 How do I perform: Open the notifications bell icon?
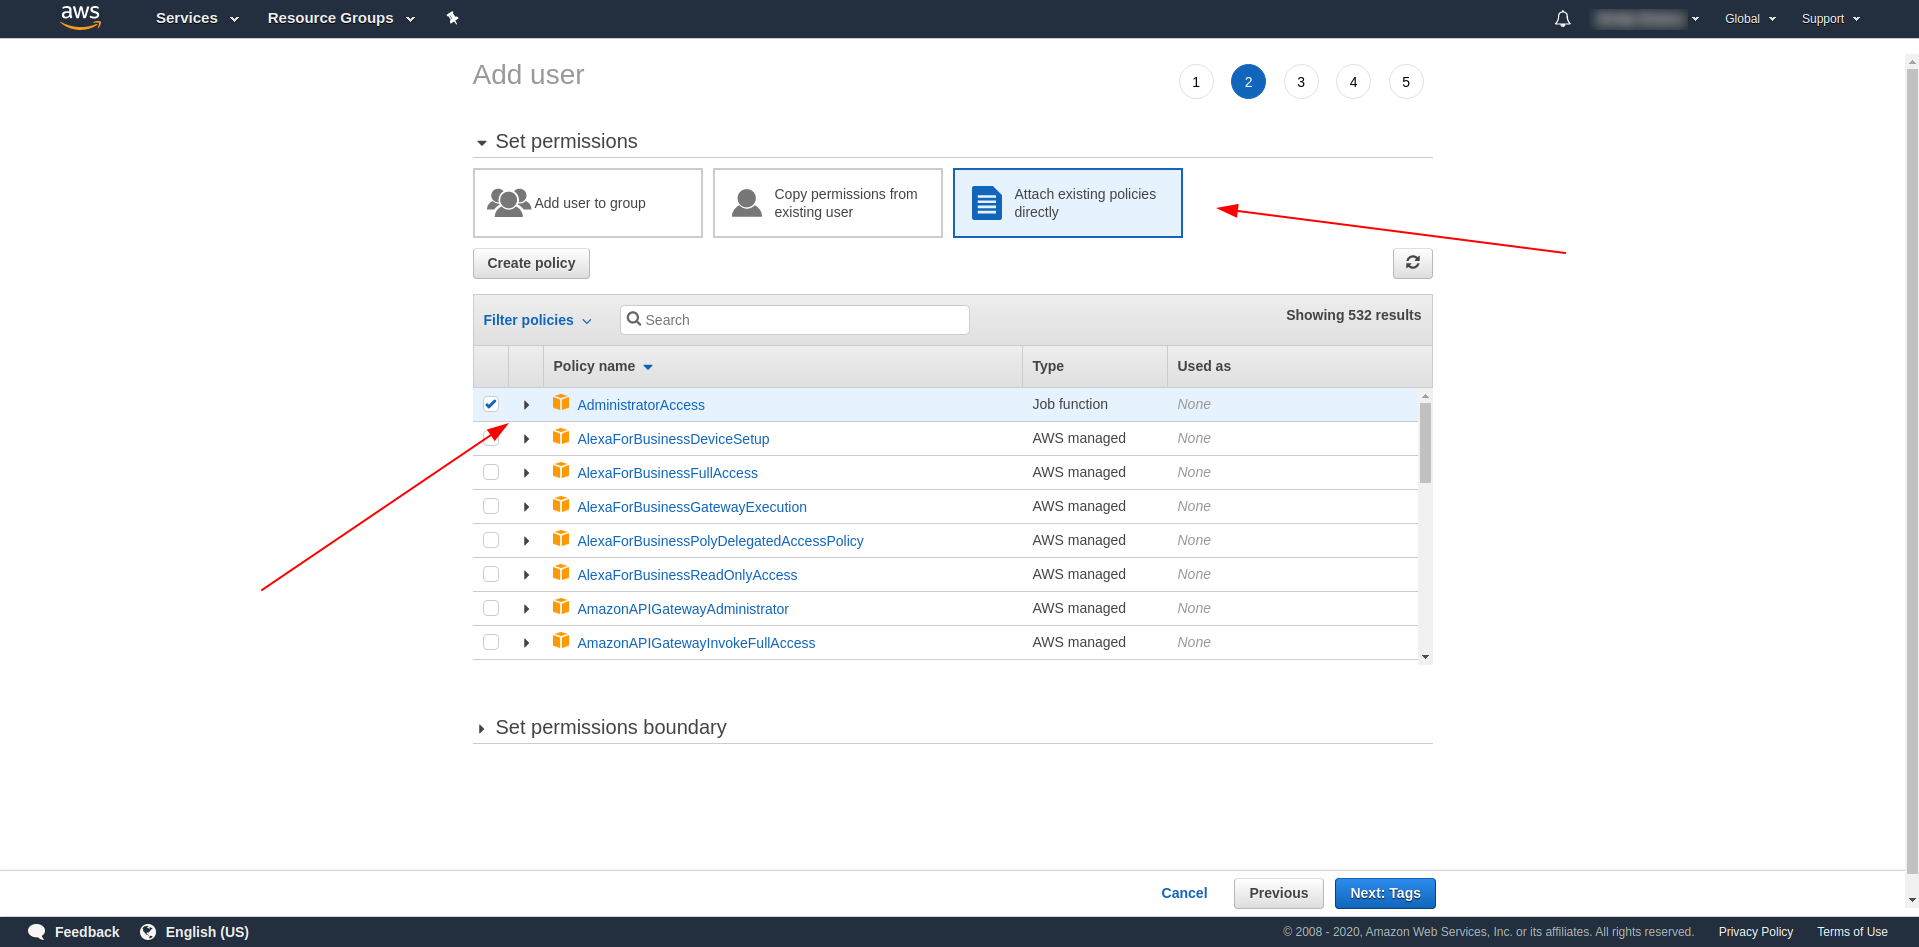[1562, 19]
